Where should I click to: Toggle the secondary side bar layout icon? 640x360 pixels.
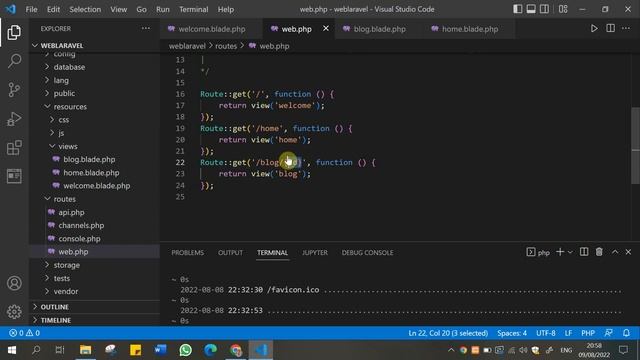(x=544, y=9)
